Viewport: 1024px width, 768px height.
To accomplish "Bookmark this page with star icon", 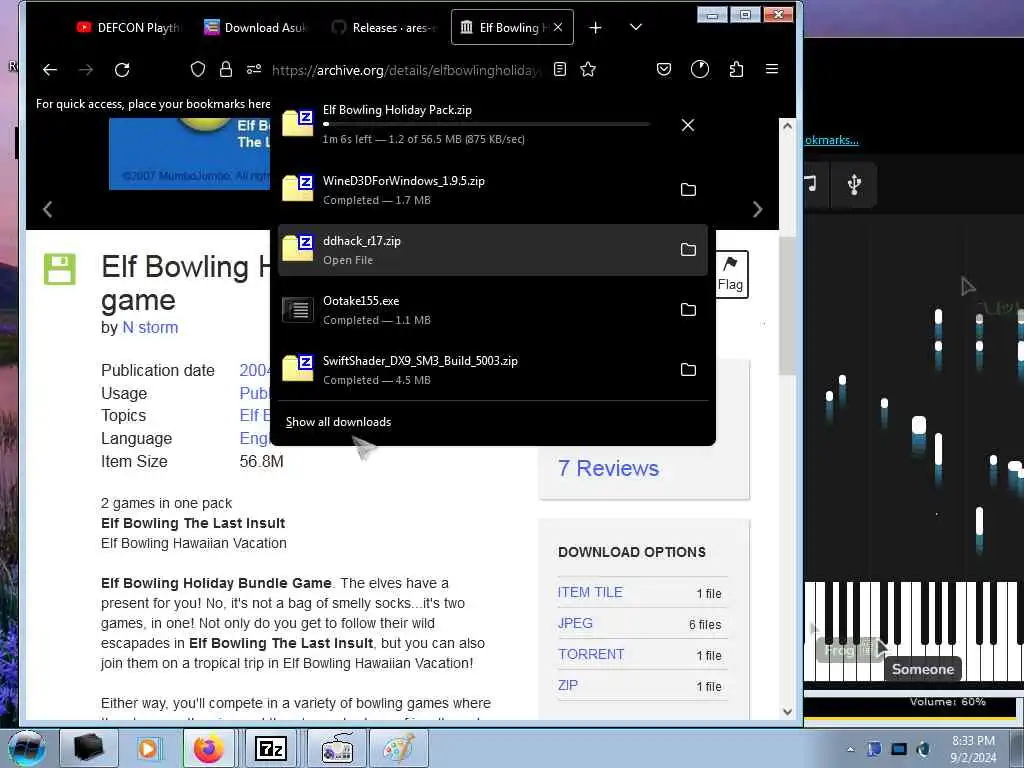I will [x=588, y=69].
